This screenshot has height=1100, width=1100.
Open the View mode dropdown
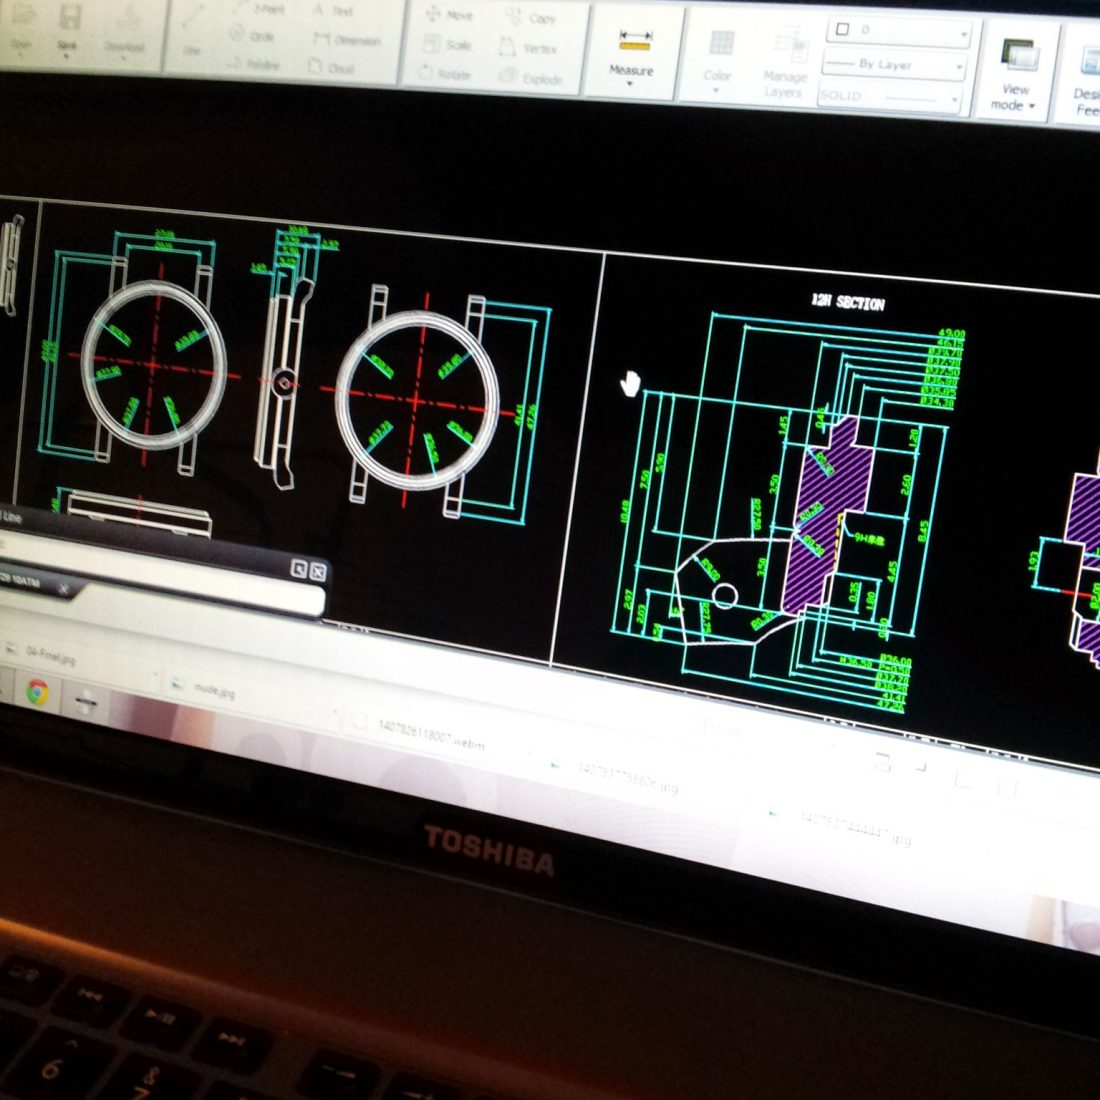pos(1012,74)
